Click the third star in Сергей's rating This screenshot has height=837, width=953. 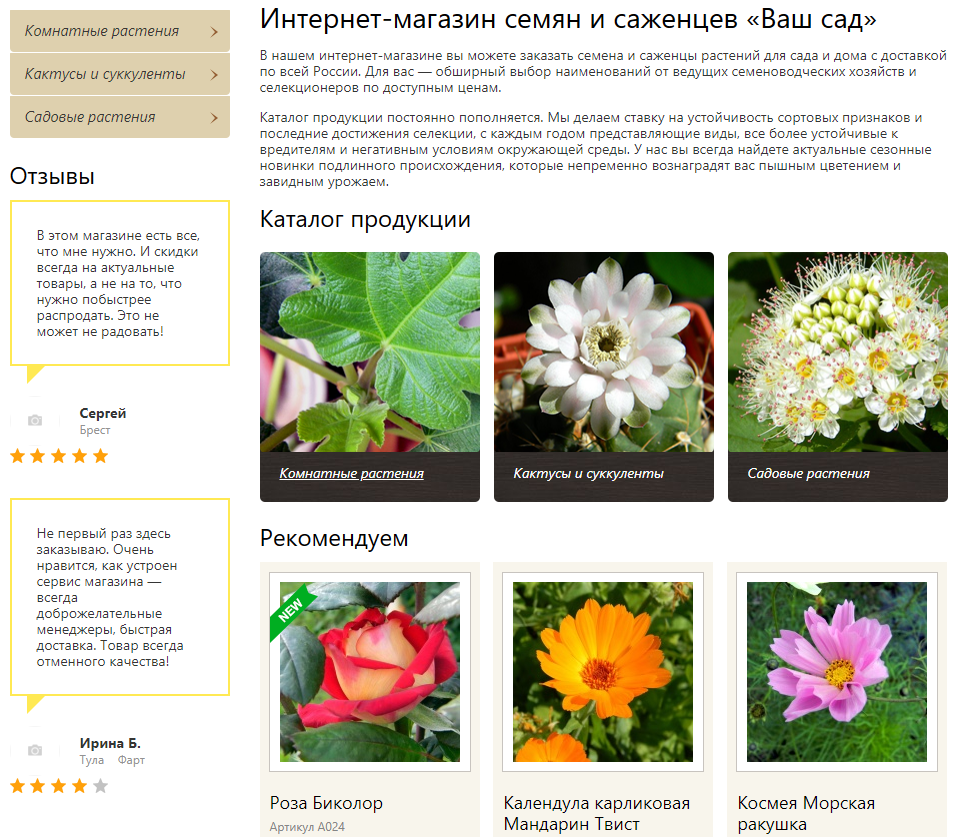[59, 456]
